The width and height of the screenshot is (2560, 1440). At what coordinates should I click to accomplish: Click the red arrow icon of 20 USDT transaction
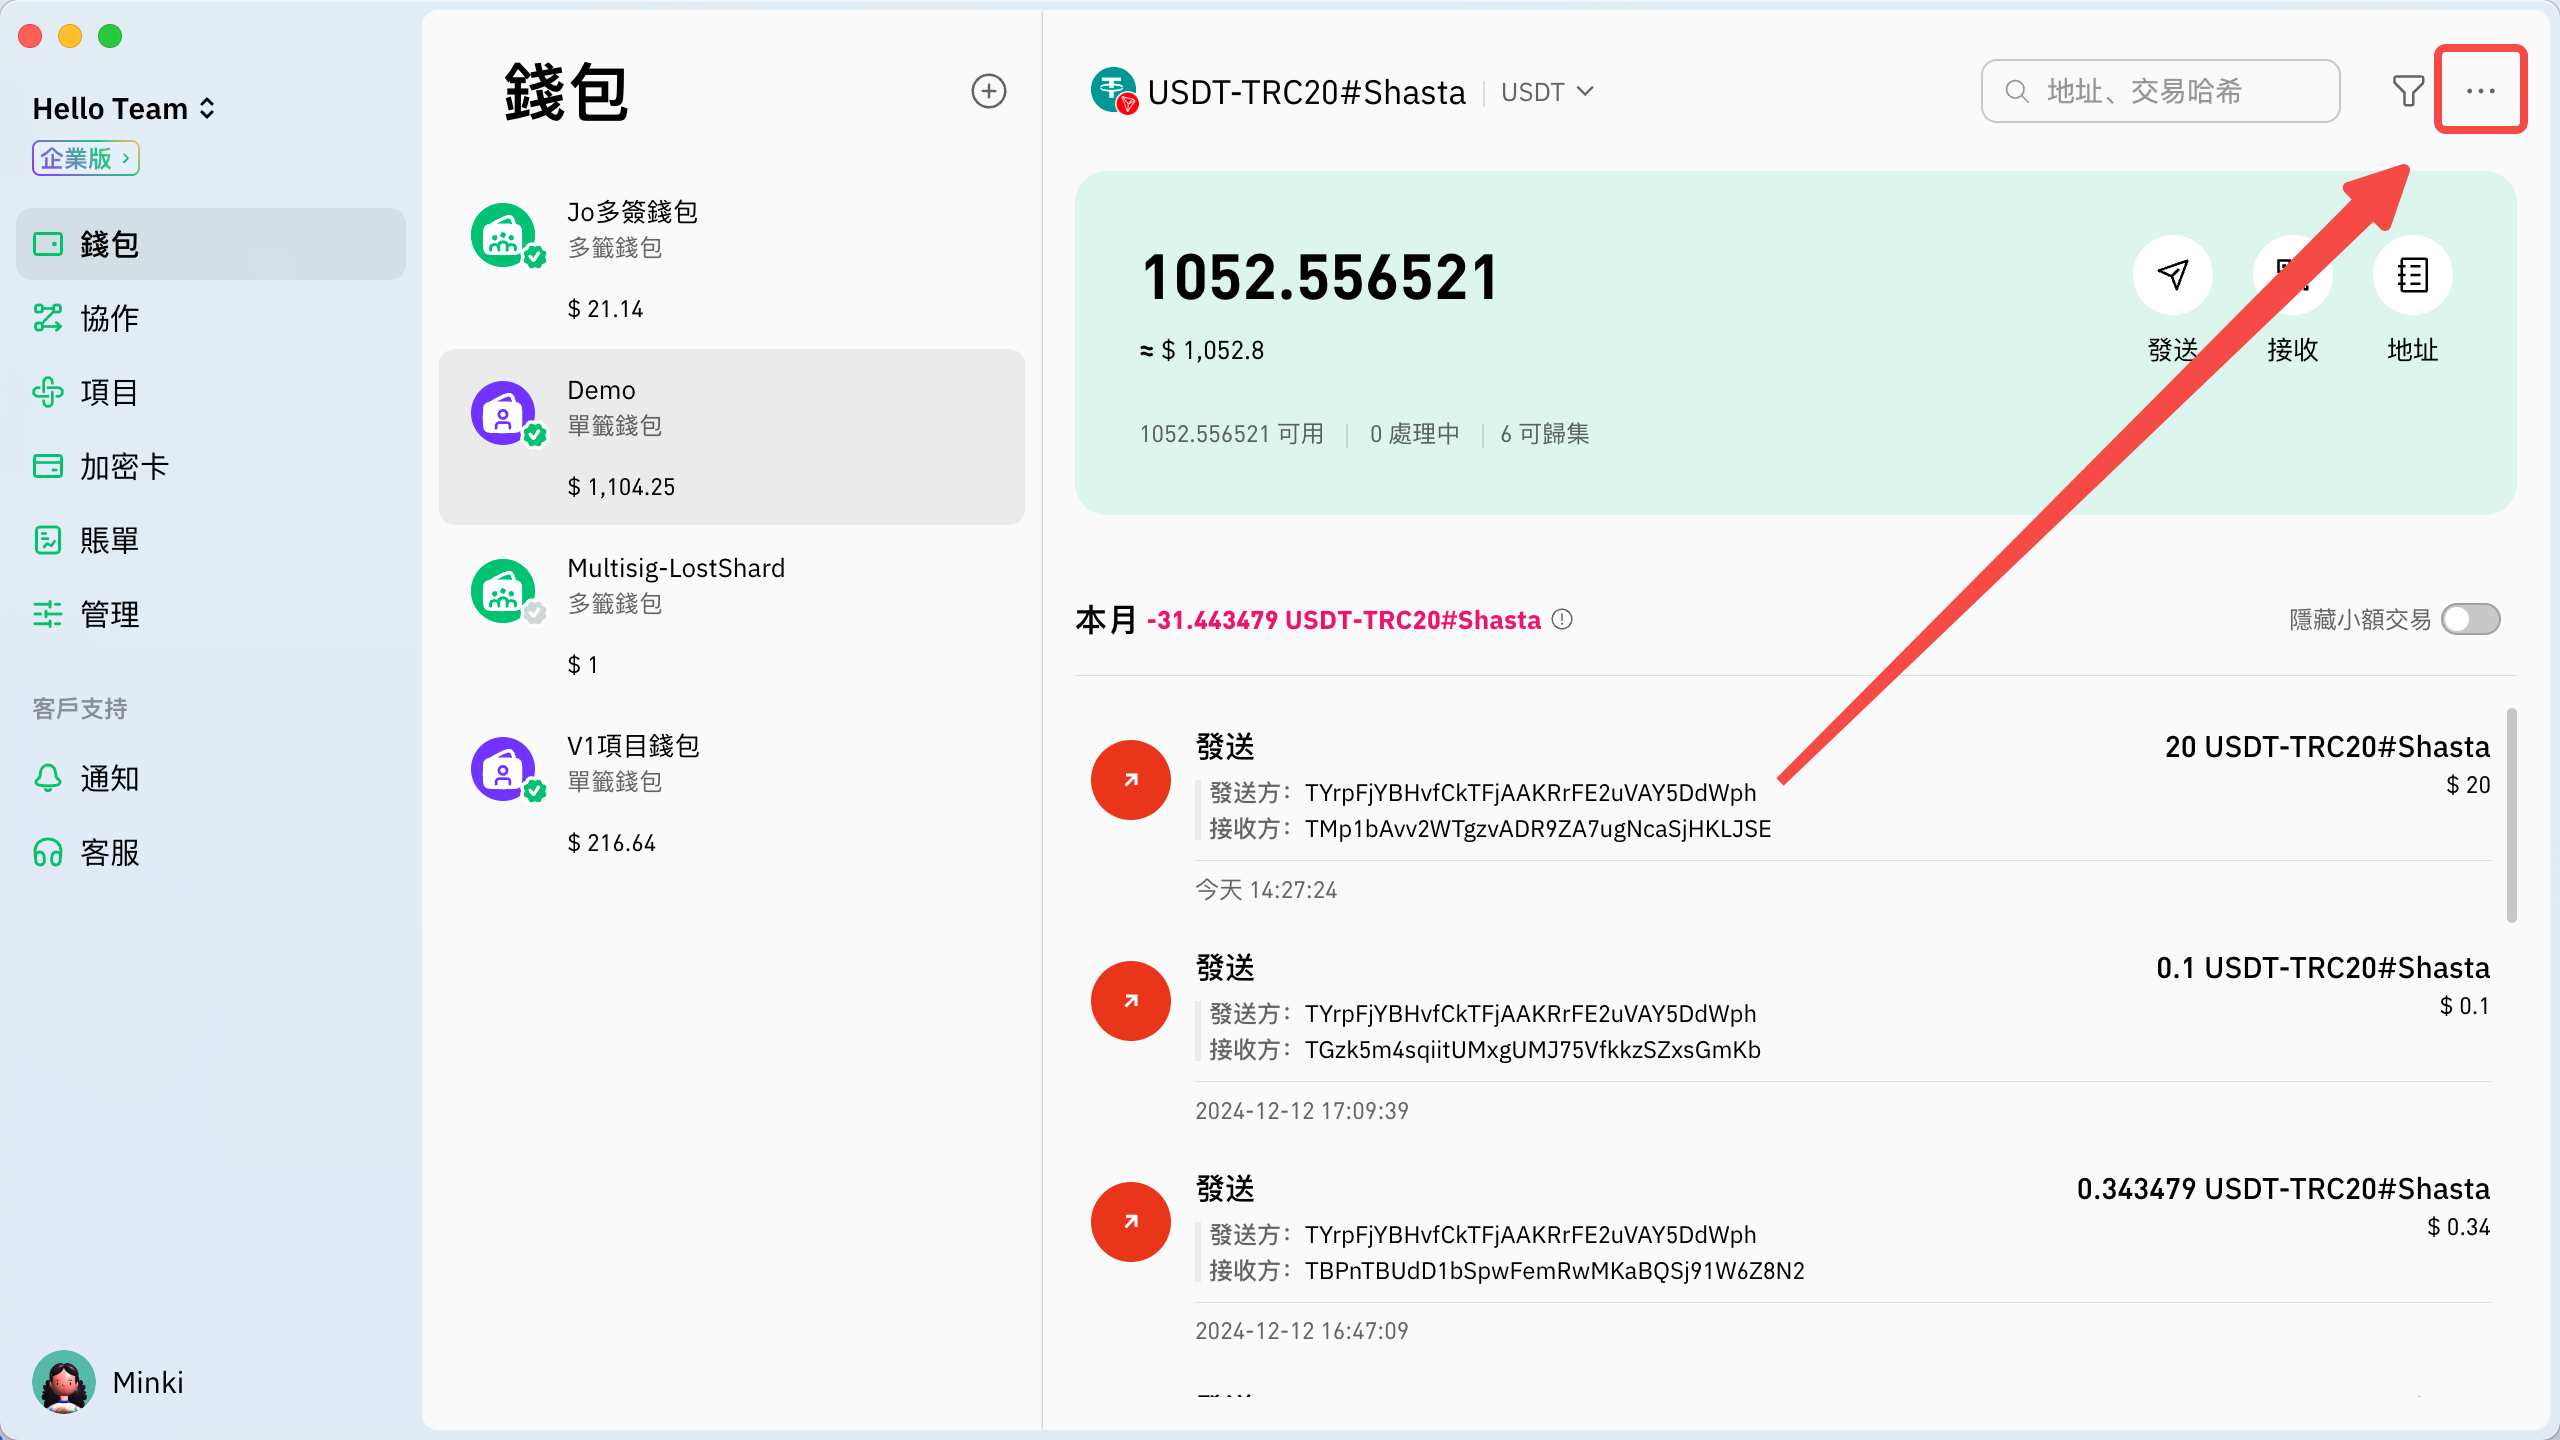pos(1130,780)
